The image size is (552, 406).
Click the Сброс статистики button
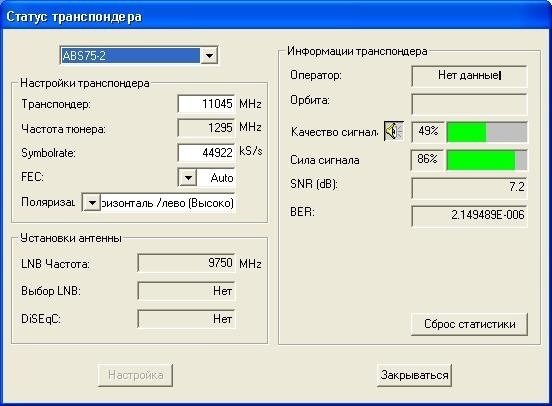click(x=470, y=324)
